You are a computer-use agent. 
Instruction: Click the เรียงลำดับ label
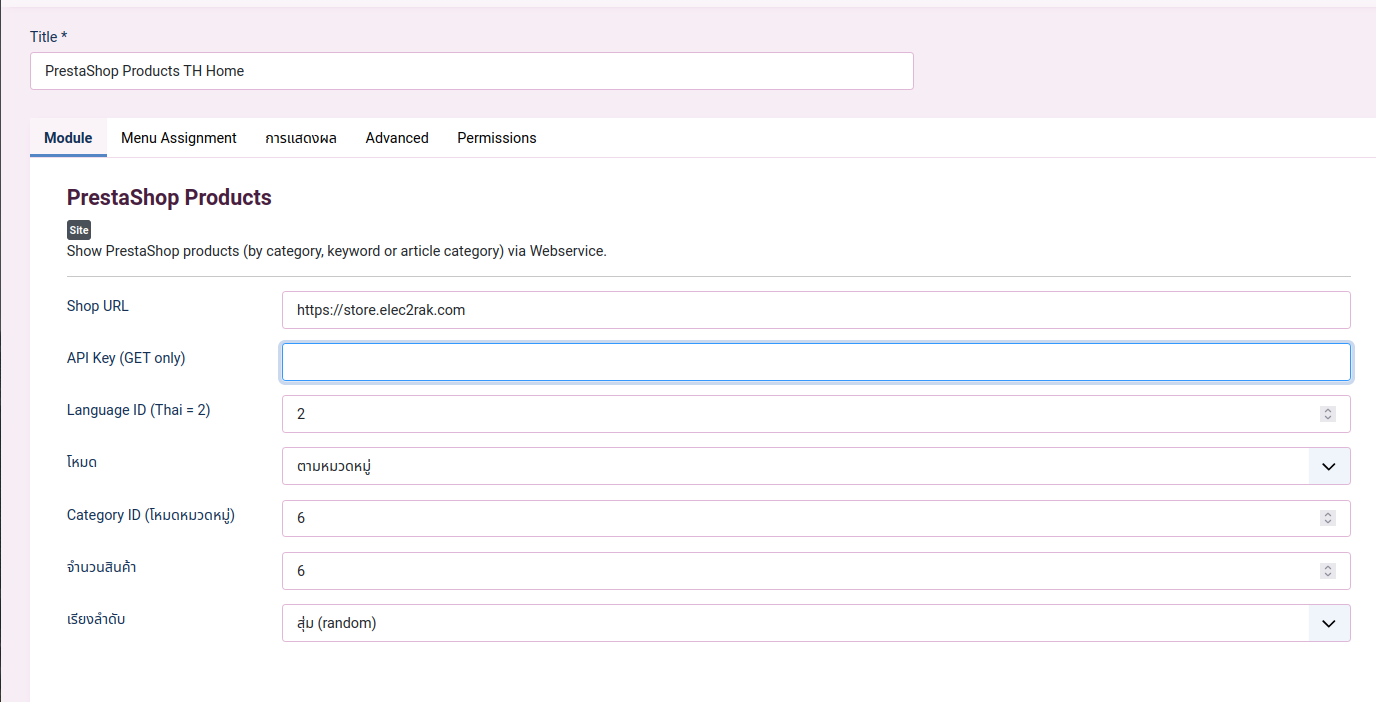pos(96,619)
